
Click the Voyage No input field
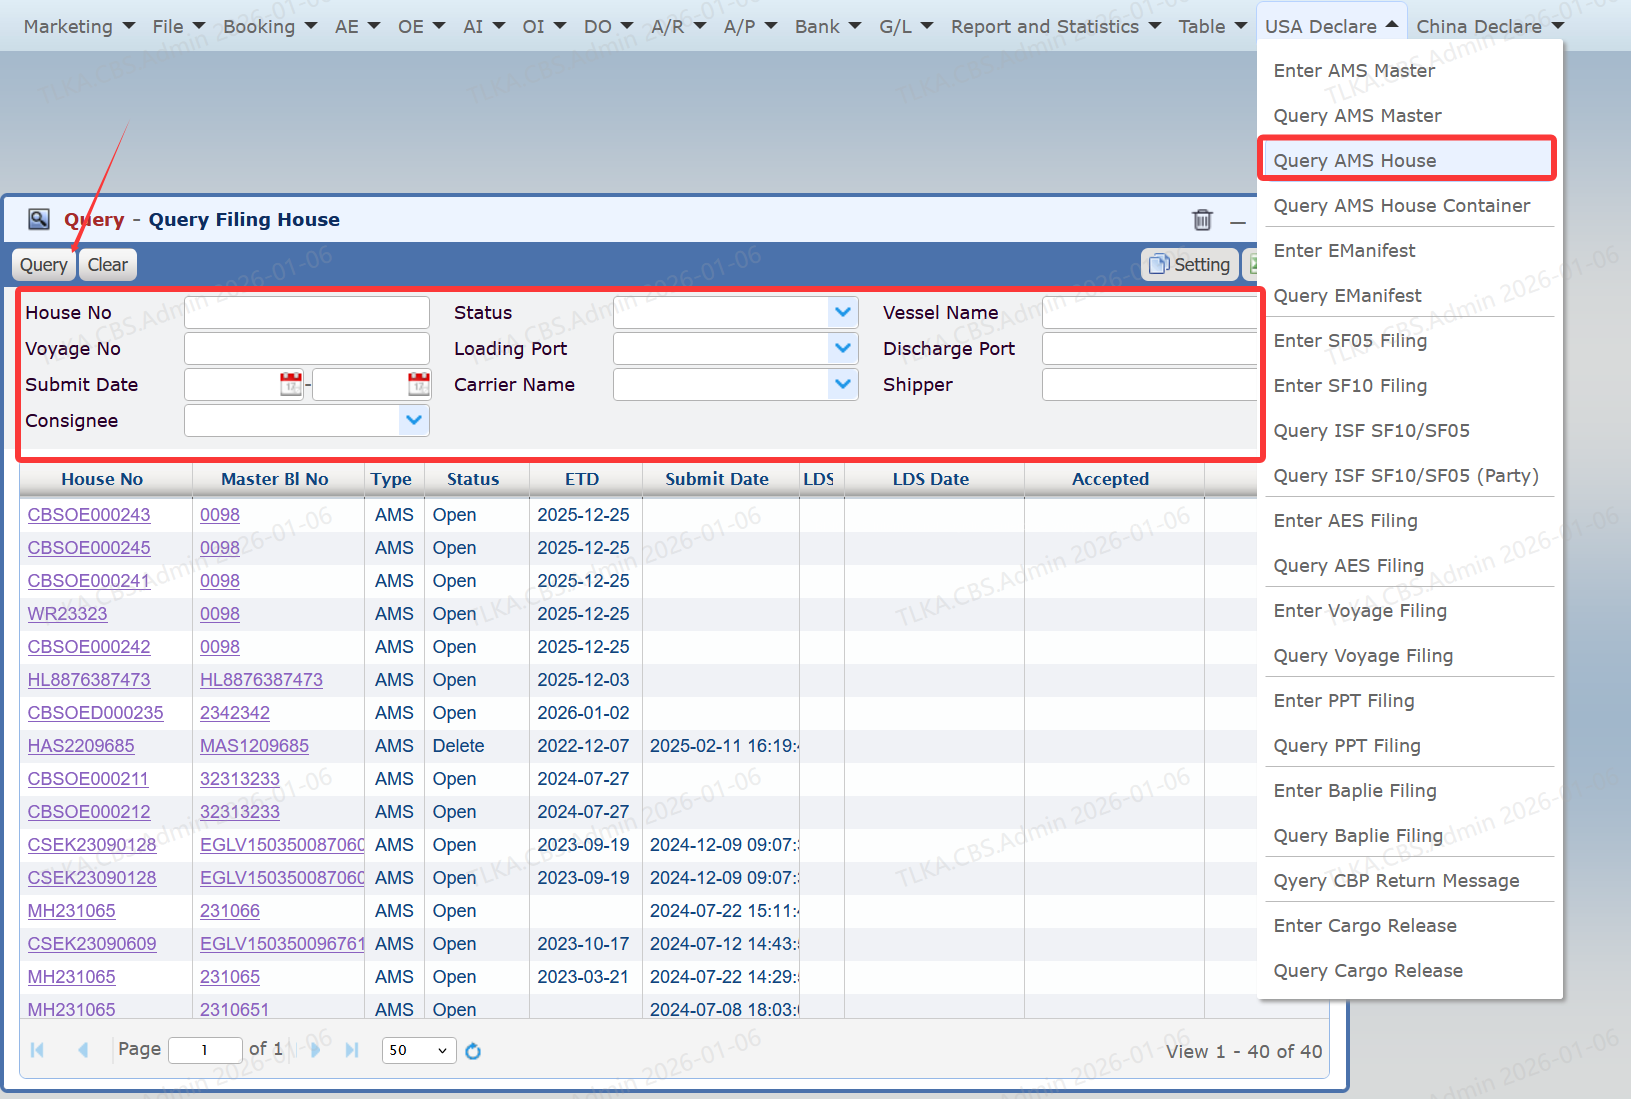pyautogui.click(x=307, y=348)
